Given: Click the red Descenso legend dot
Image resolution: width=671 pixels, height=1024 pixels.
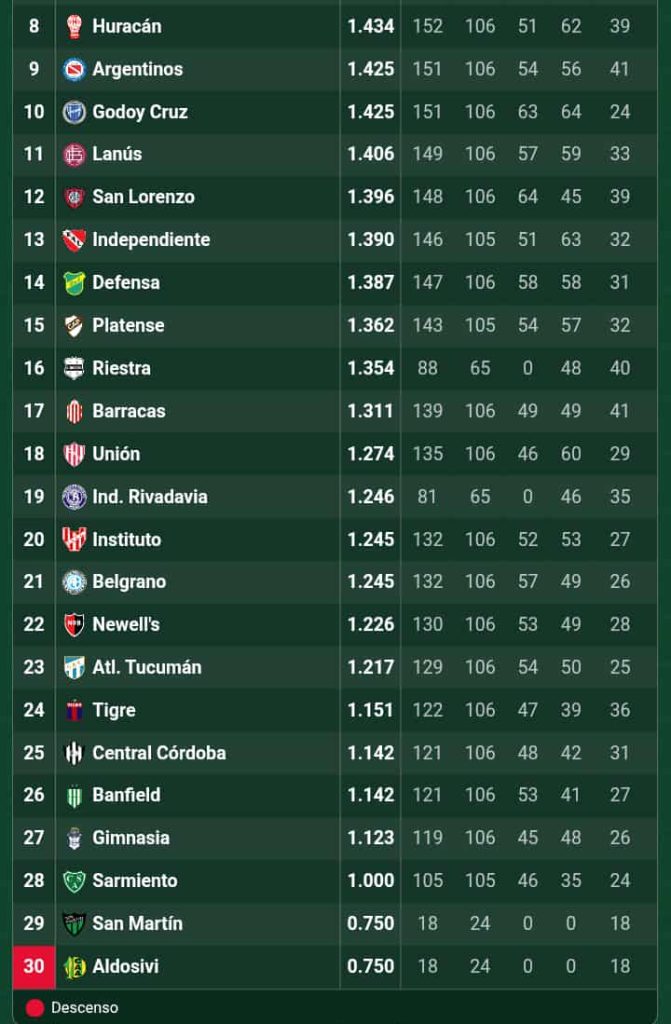Looking at the screenshot, I should coord(35,1008).
